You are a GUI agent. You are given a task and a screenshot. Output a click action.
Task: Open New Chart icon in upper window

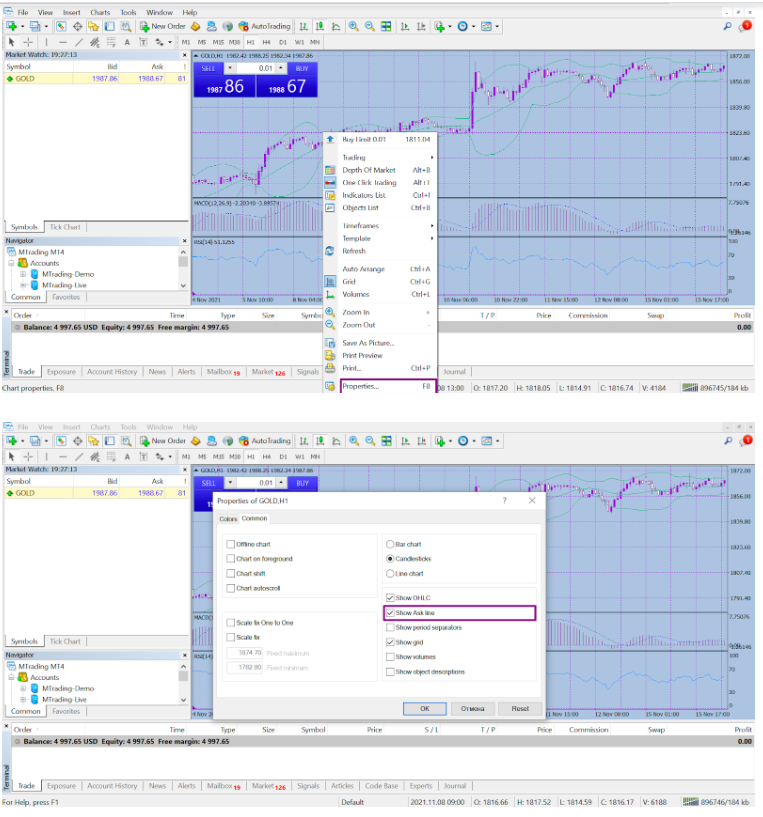coord(11,26)
